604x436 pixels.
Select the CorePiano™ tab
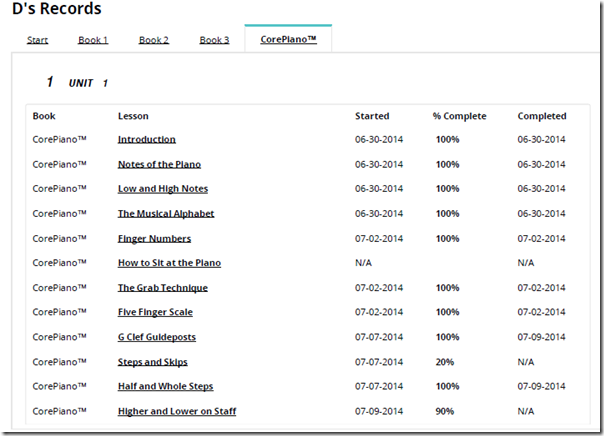pos(288,39)
